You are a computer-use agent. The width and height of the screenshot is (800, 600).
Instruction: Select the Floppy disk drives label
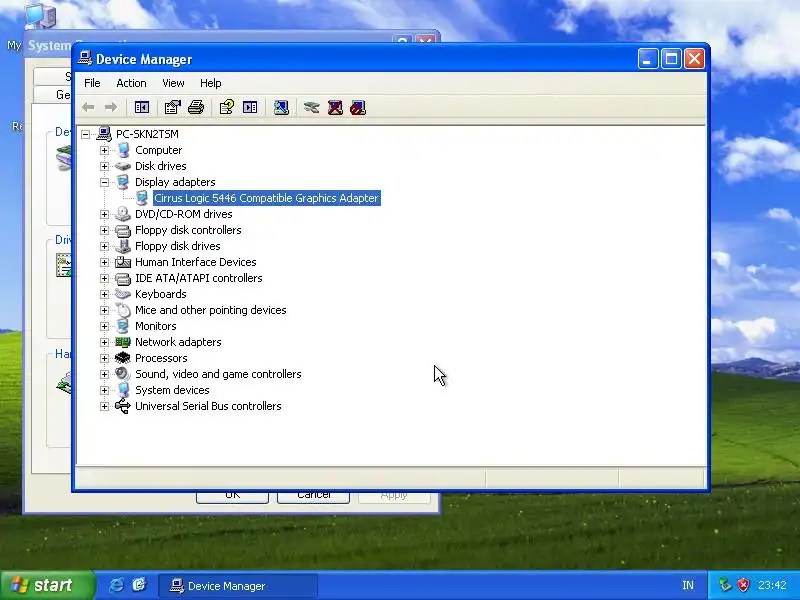(x=178, y=246)
